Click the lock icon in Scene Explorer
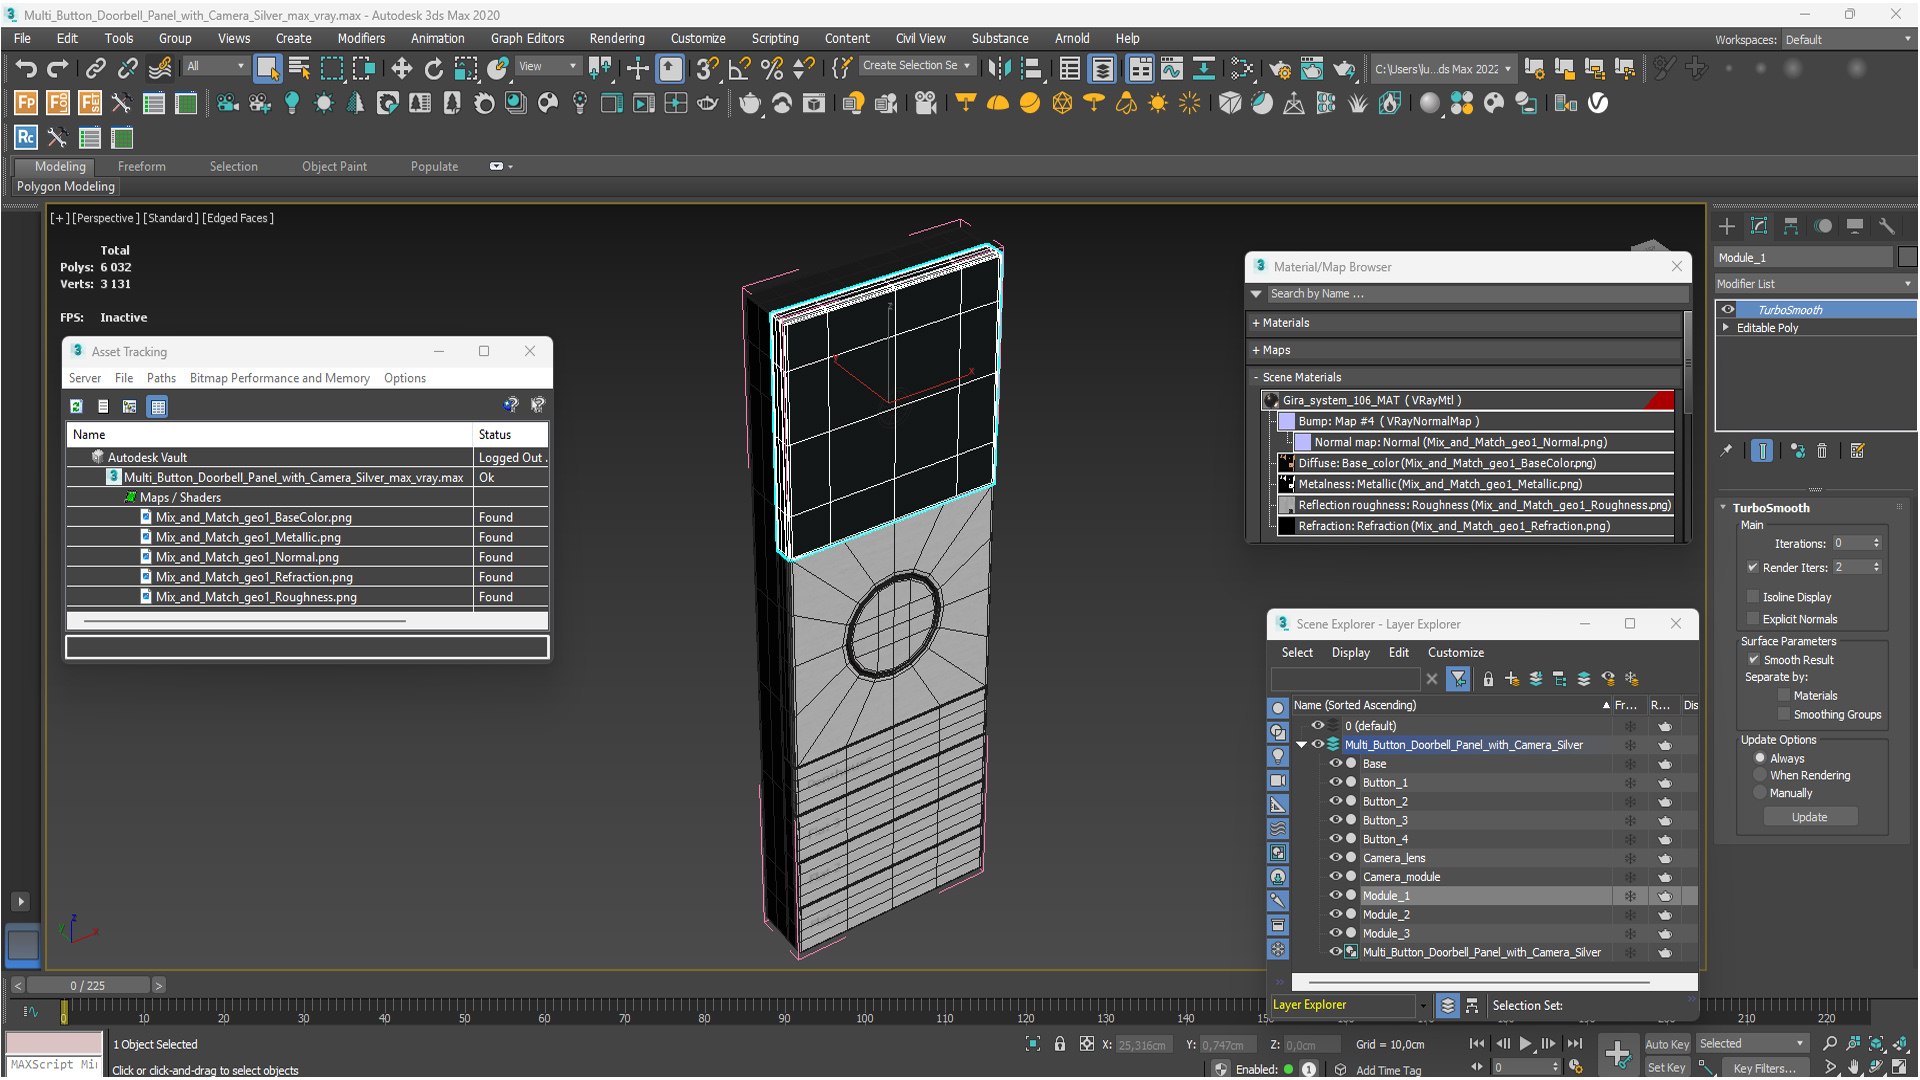Viewport: 1920px width, 1080px height. point(1488,679)
